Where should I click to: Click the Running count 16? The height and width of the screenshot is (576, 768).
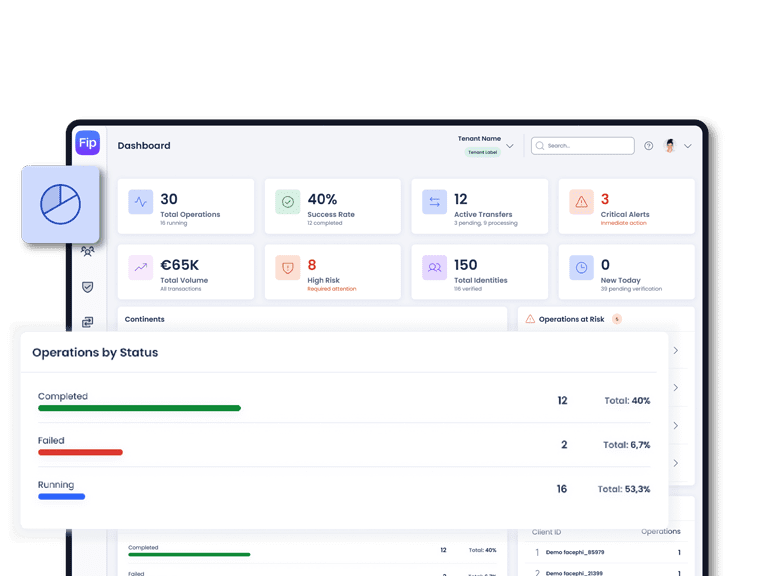click(x=562, y=489)
